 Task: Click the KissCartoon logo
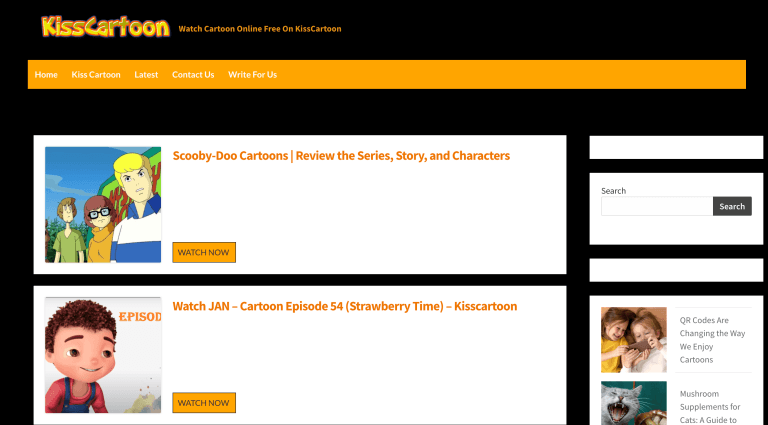[105, 27]
